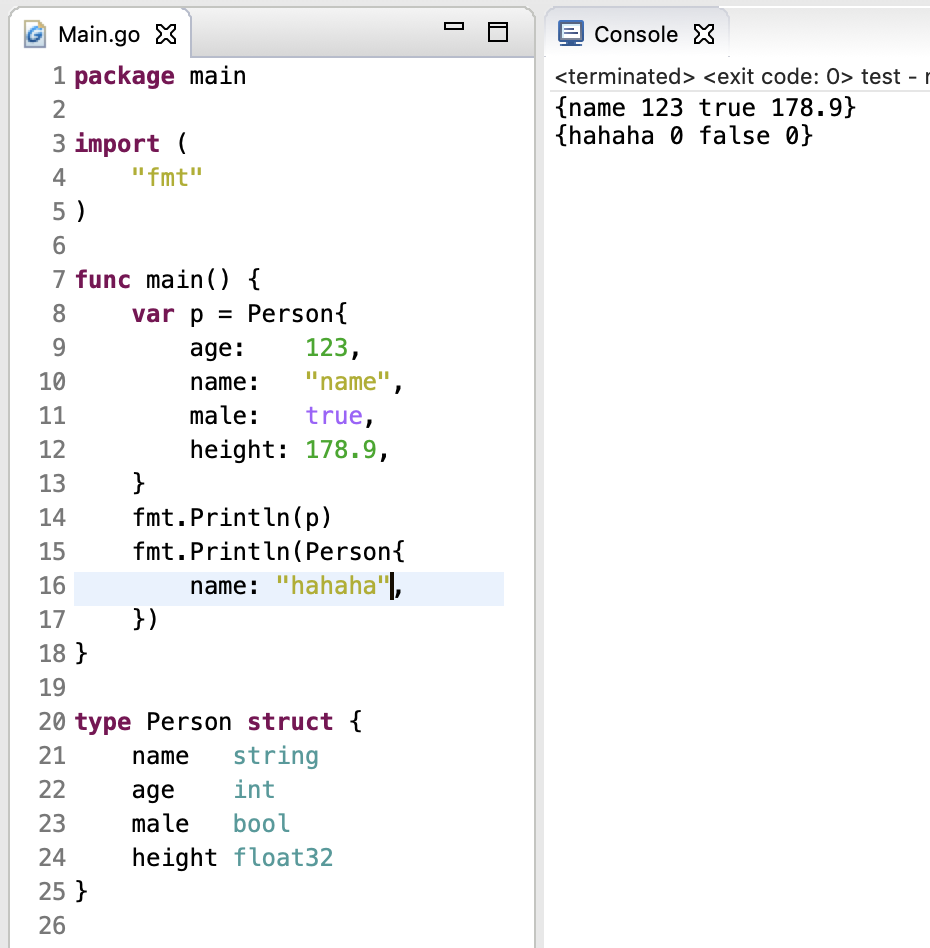The image size is (930, 948).
Task: Close the Console view
Action: pos(704,34)
